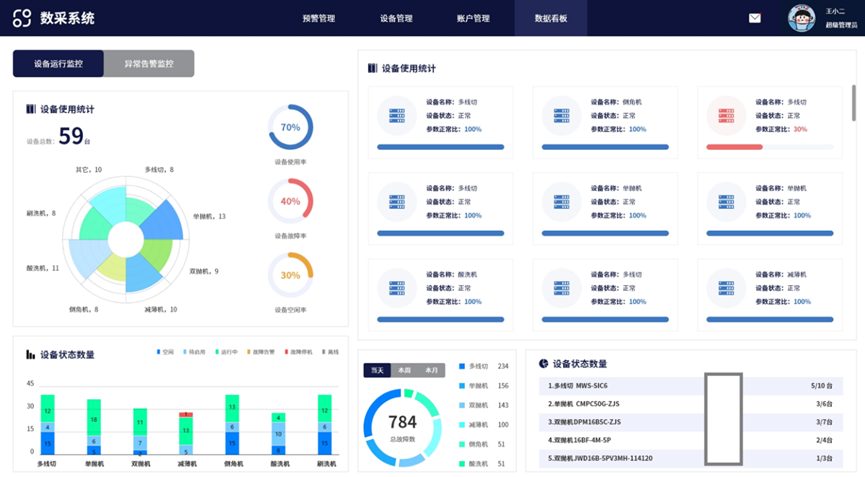865x477 pixels.
Task: Switch to the 异常告警监控 tab
Action: coord(149,64)
